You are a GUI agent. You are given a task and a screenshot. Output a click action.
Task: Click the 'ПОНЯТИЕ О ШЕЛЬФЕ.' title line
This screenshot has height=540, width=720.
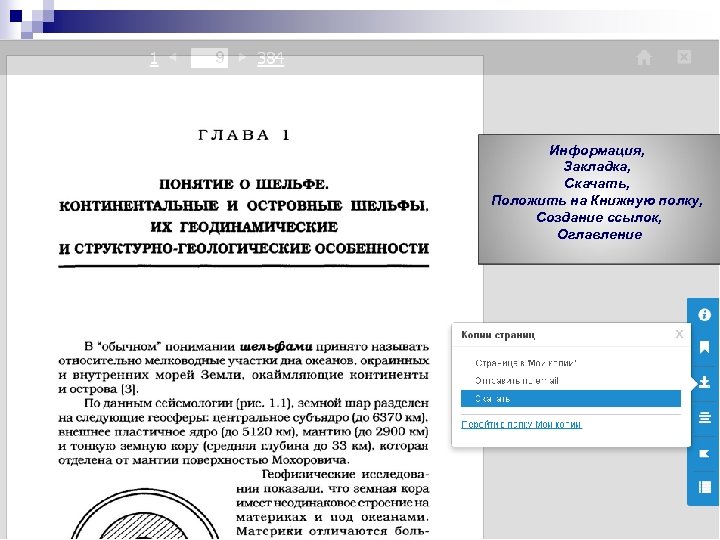point(244,185)
